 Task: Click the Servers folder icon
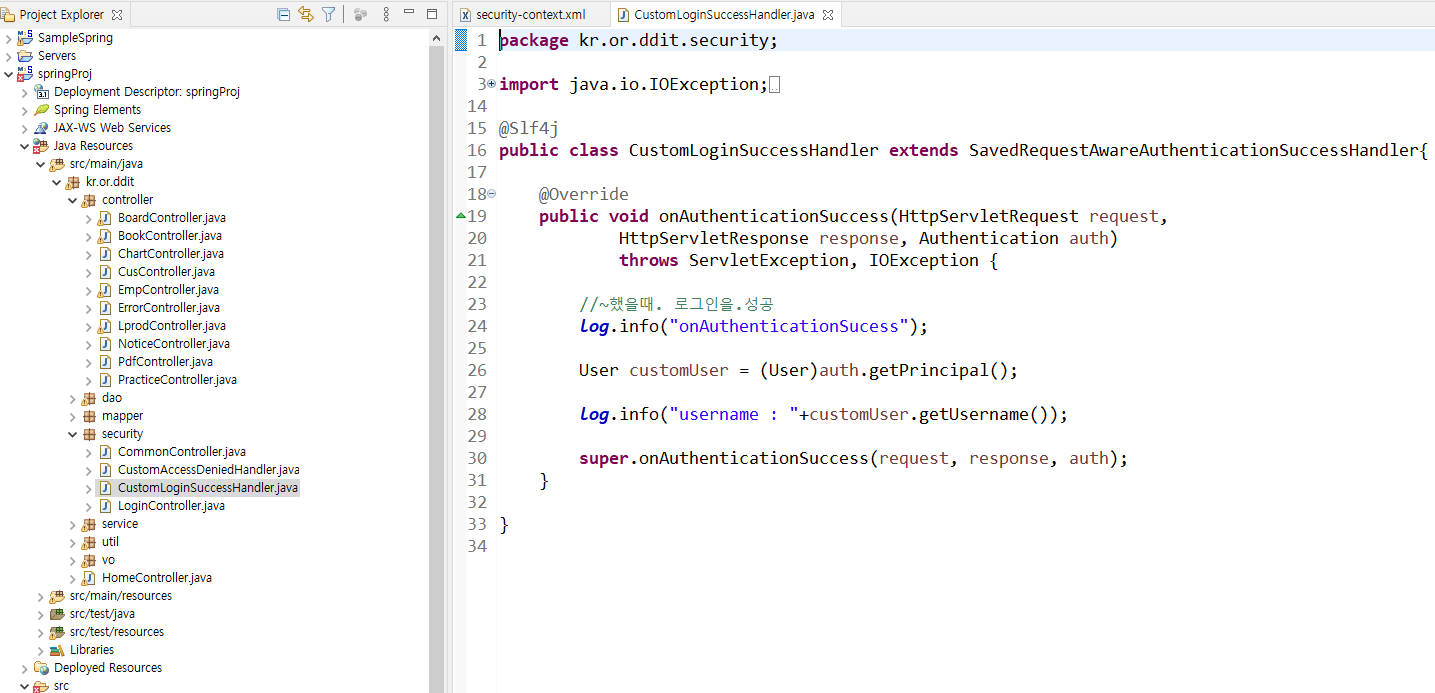tap(25, 56)
